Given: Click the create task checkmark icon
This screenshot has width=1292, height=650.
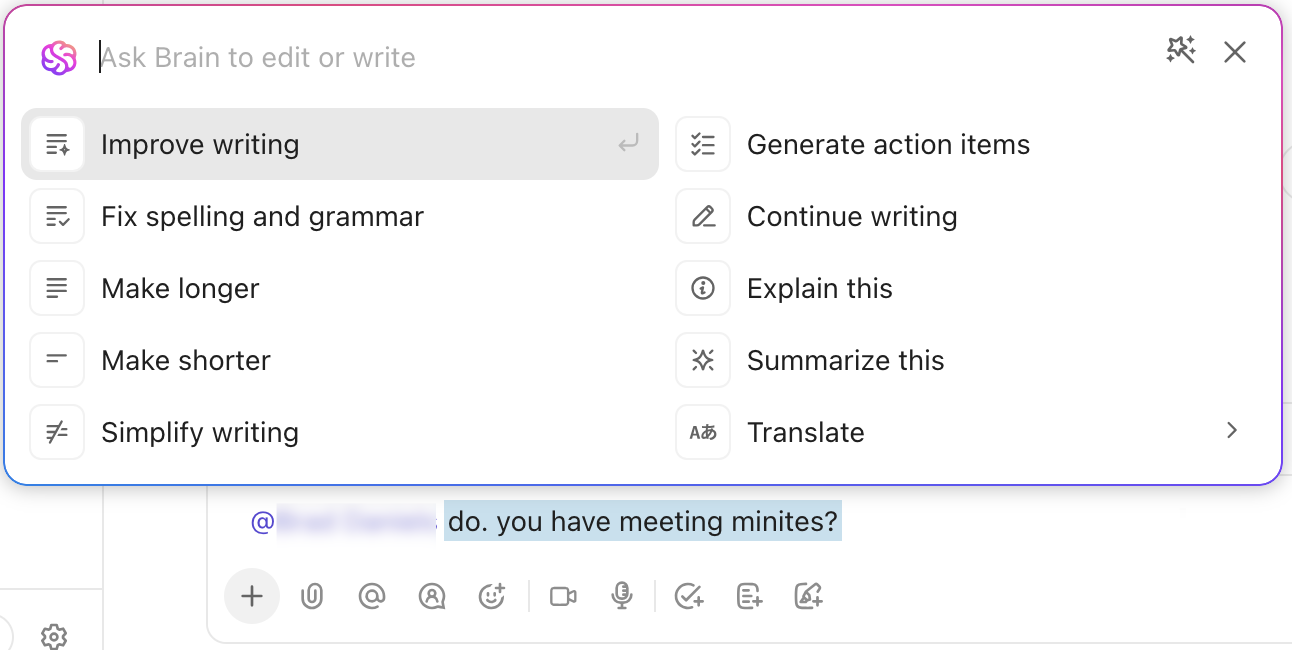Looking at the screenshot, I should click(x=689, y=597).
